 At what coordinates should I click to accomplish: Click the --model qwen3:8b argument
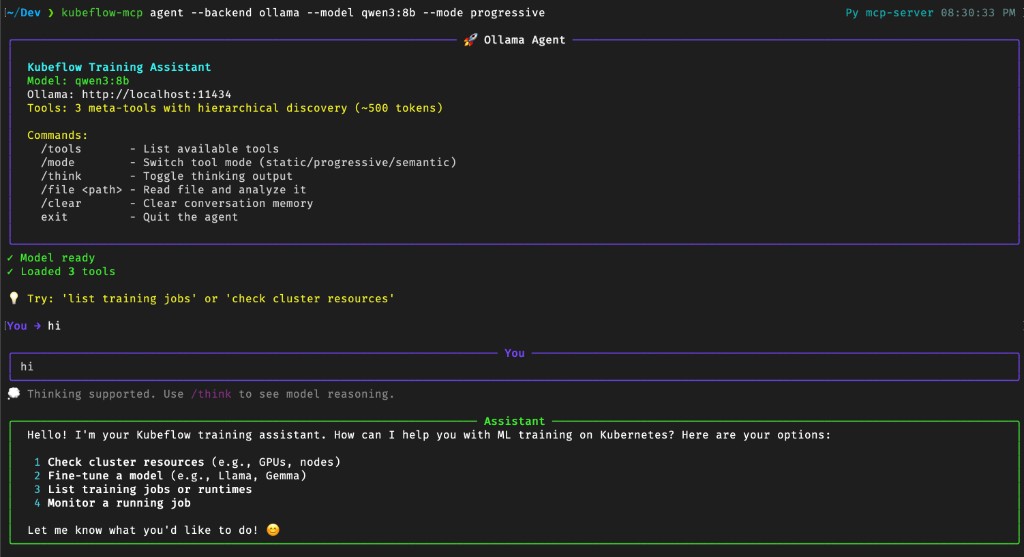pos(361,12)
